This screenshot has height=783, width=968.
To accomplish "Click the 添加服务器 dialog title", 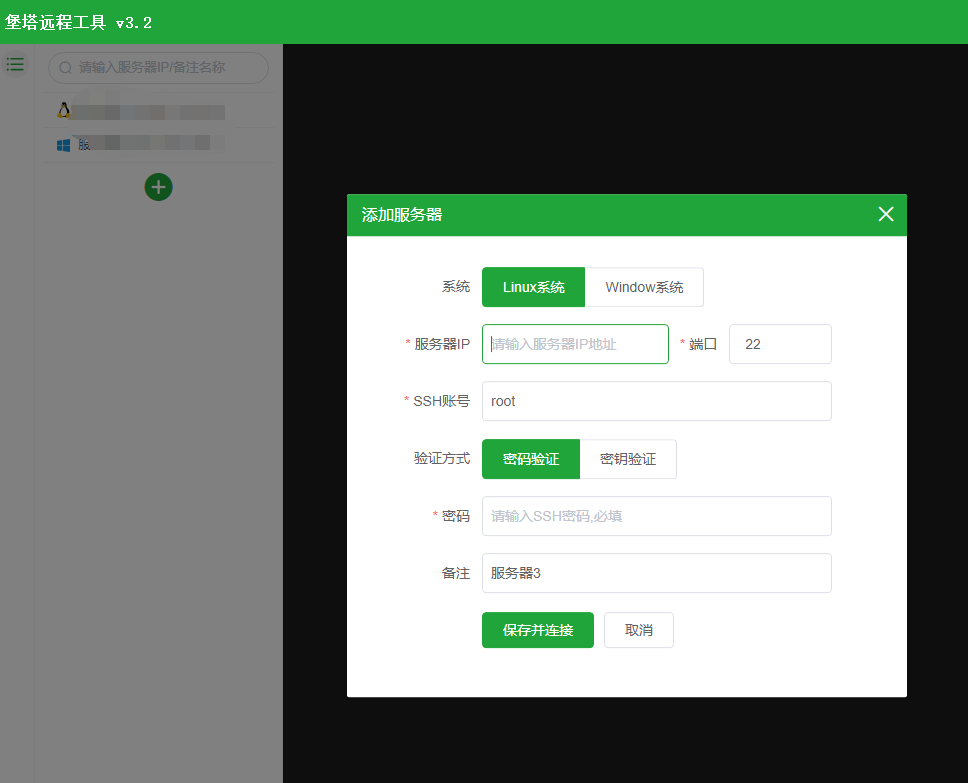I will [x=402, y=215].
